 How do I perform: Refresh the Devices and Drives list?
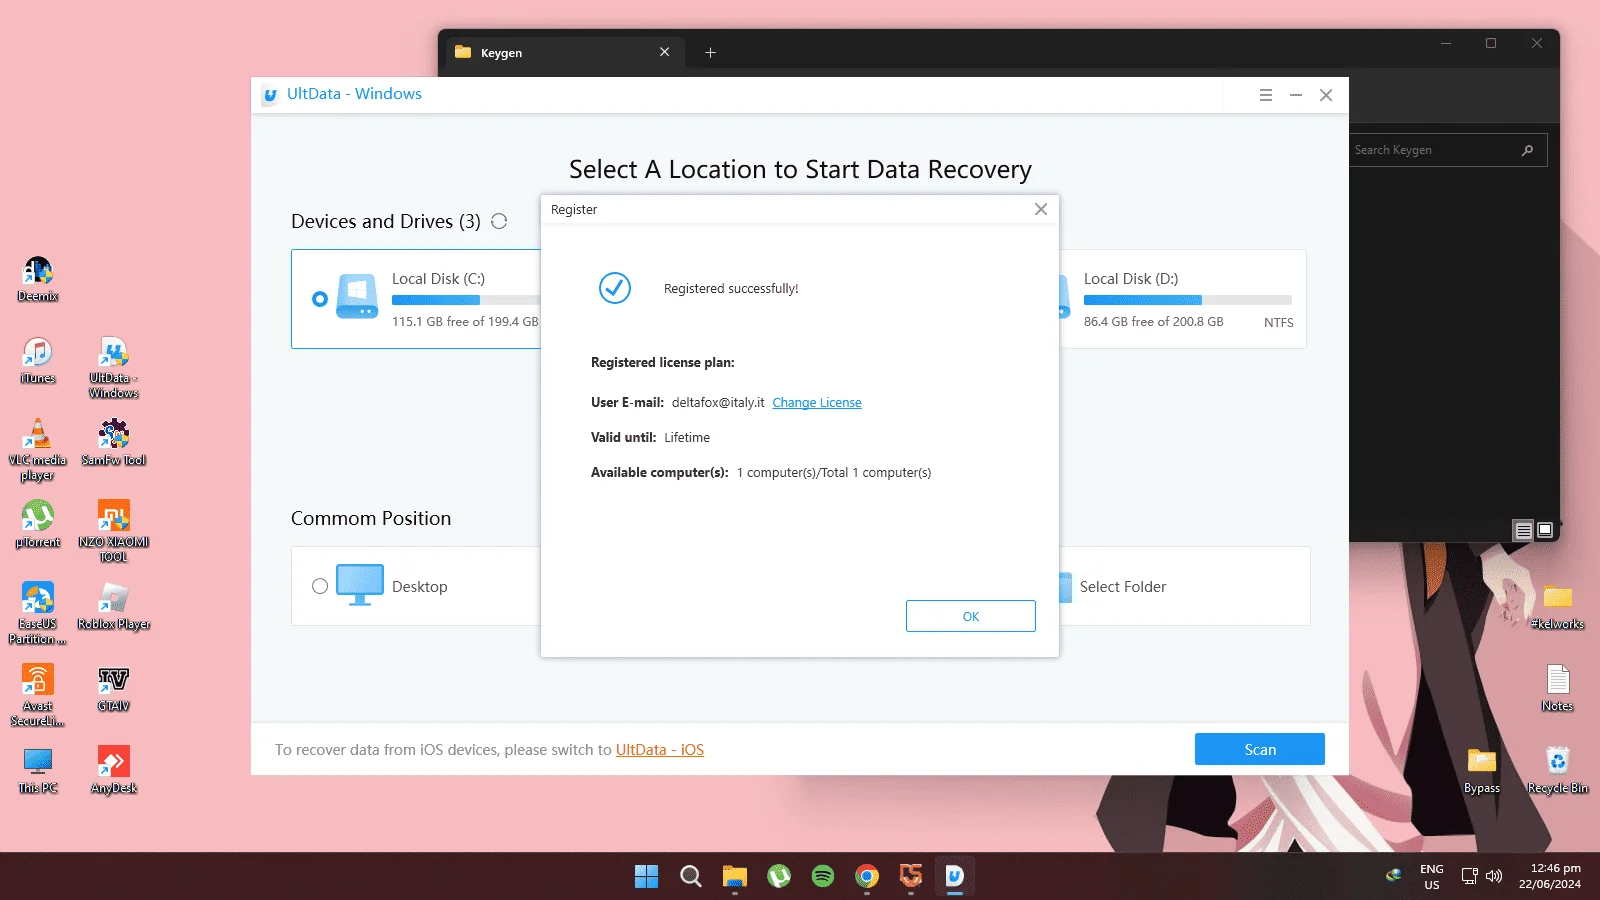[x=499, y=221]
